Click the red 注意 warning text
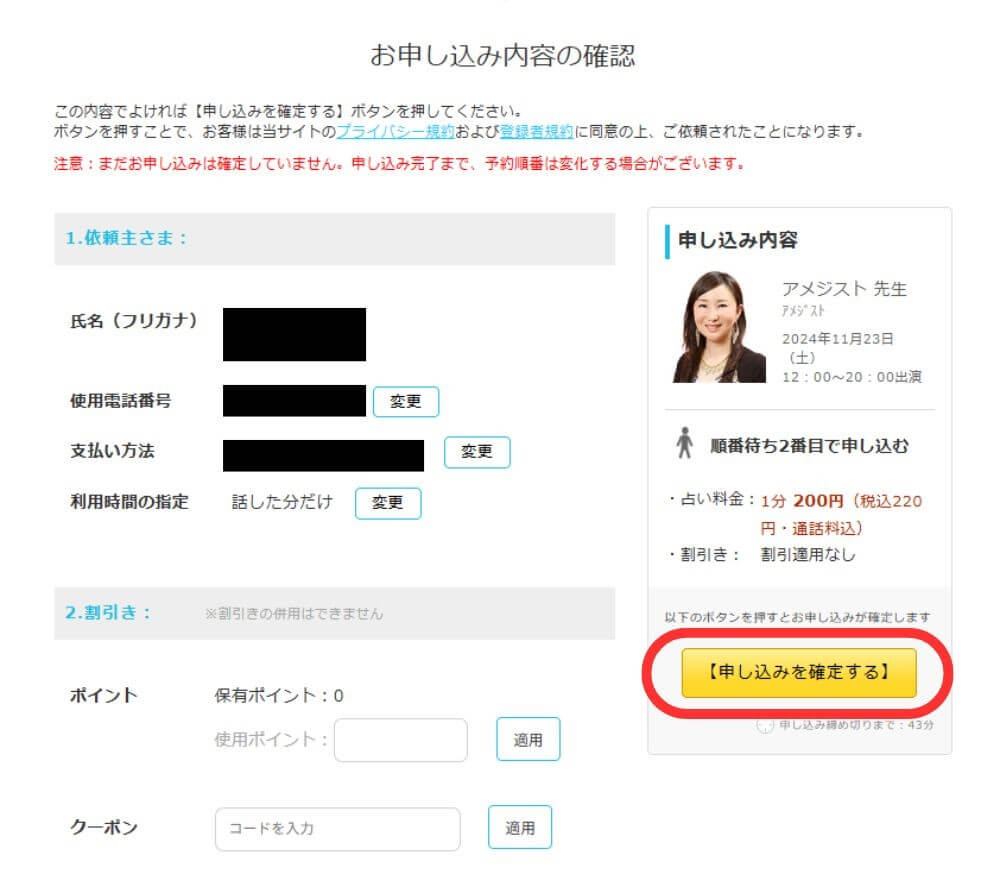1000x882 pixels. click(400, 164)
